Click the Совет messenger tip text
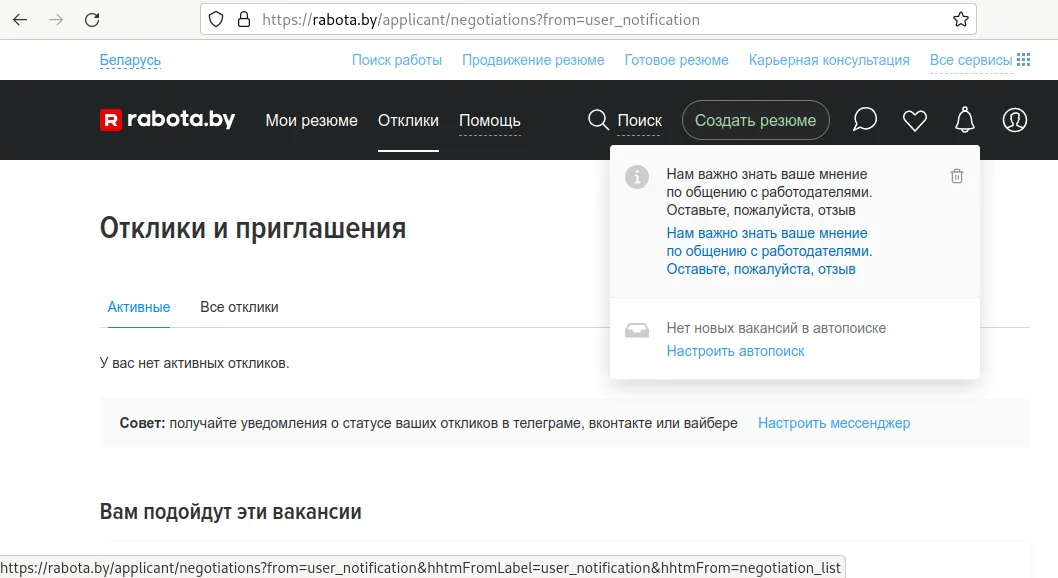Screen dimensions: 1058x578 428,423
